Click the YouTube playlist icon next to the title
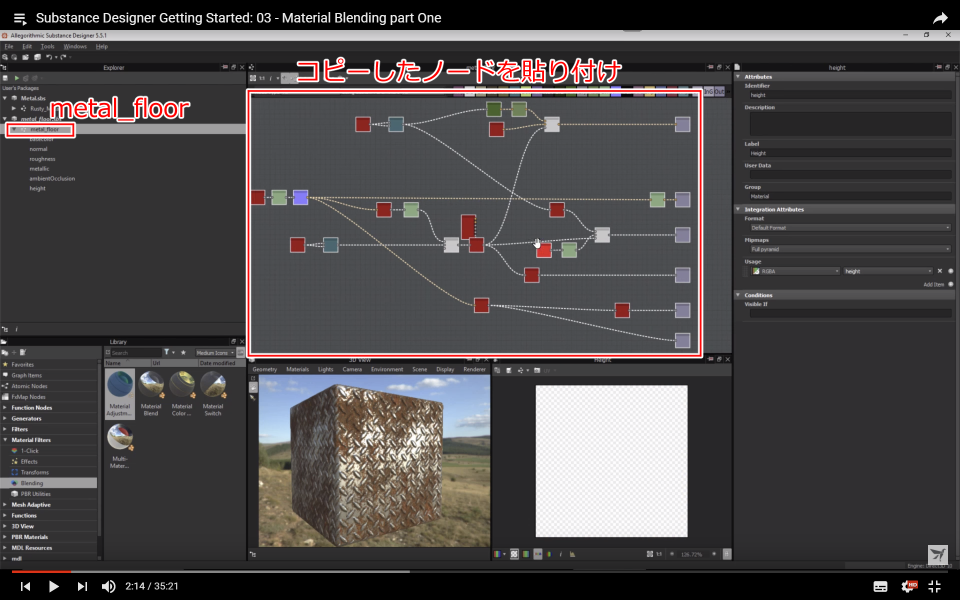The image size is (960, 600). (x=20, y=18)
